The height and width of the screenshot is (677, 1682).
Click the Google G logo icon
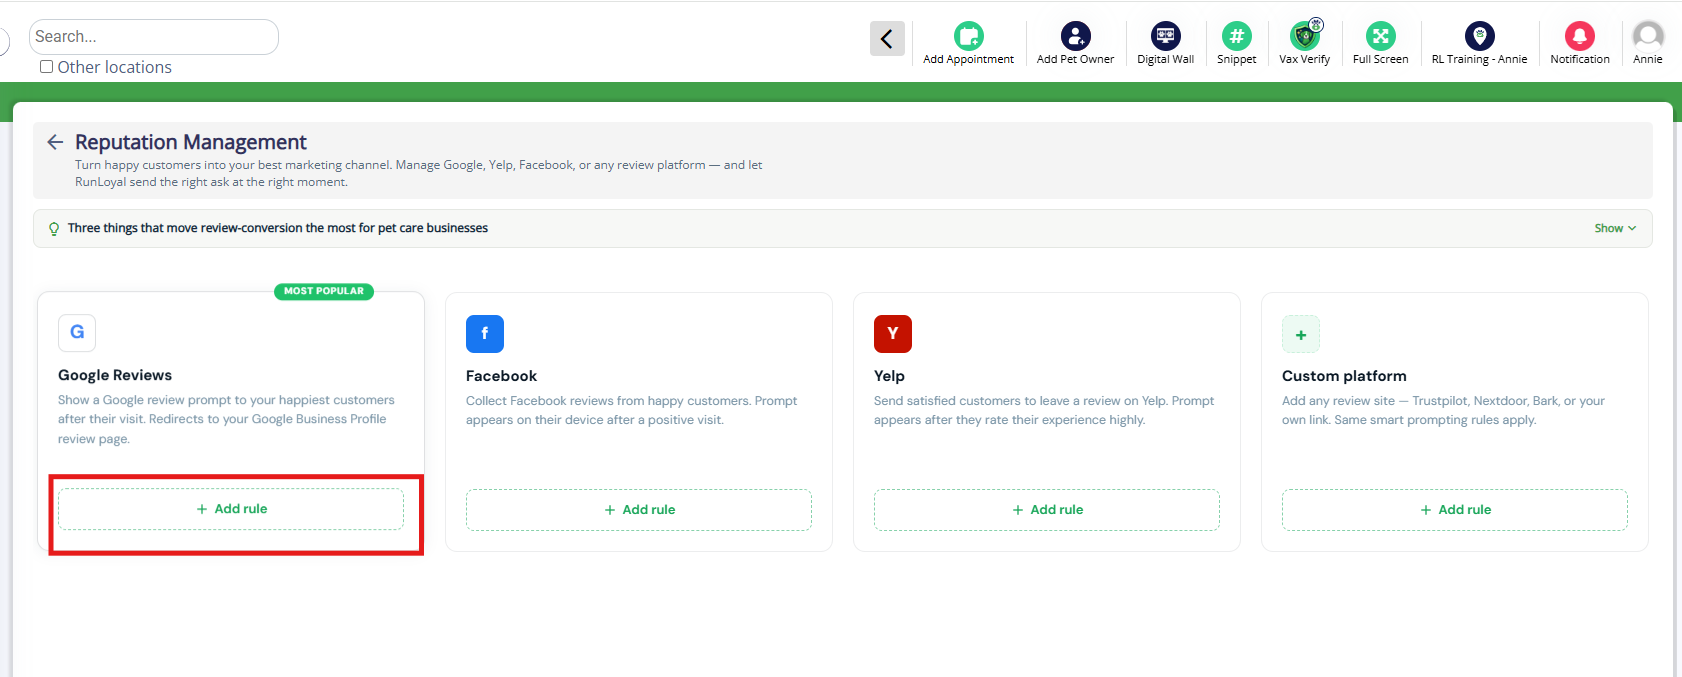click(77, 332)
